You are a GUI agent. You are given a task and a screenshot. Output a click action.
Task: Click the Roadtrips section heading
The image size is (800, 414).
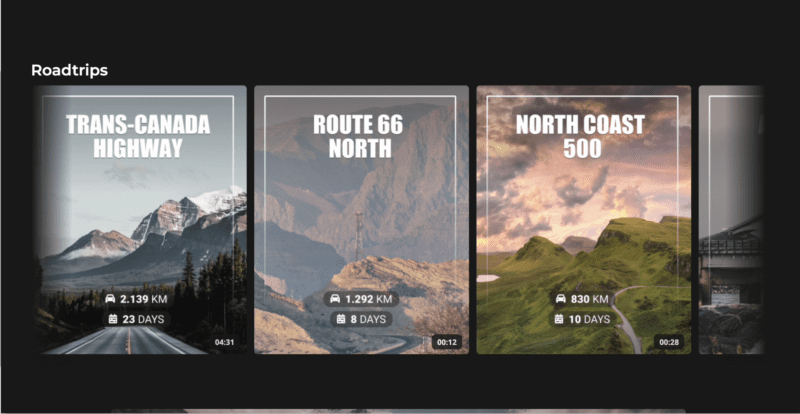pos(69,70)
